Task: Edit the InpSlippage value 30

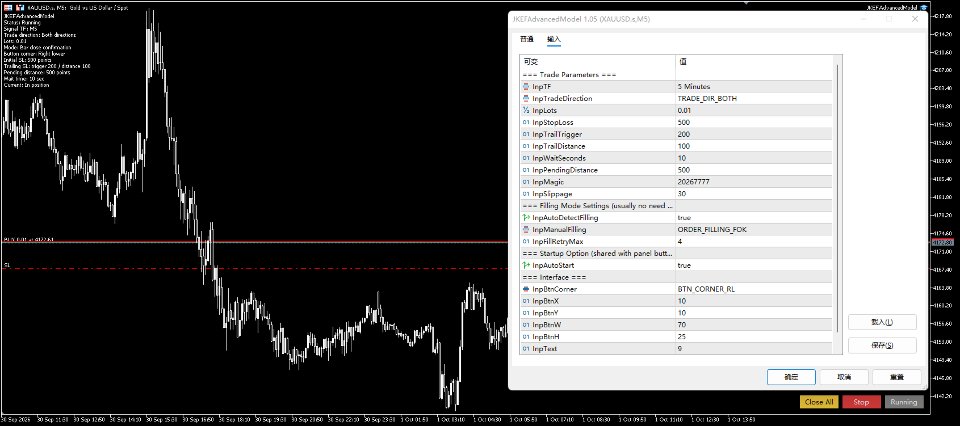Action: coord(754,194)
